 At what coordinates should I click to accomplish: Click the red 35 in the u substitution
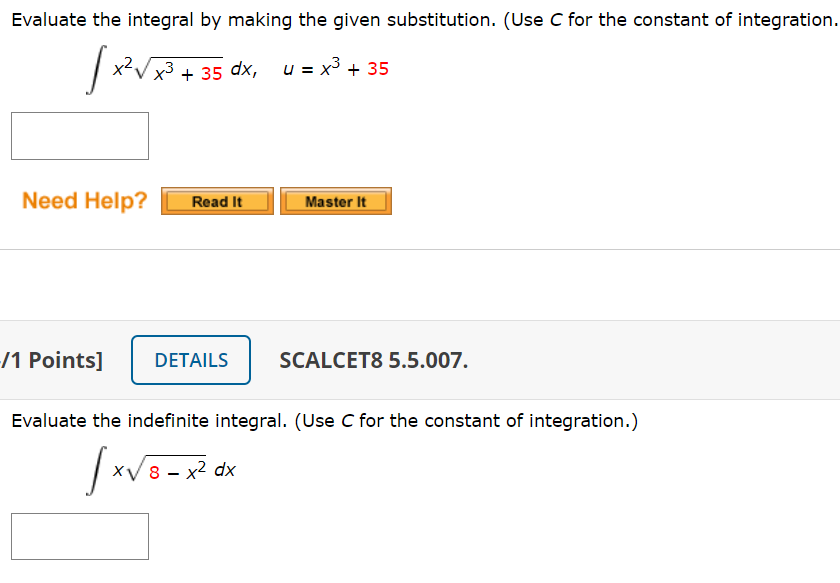point(378,69)
